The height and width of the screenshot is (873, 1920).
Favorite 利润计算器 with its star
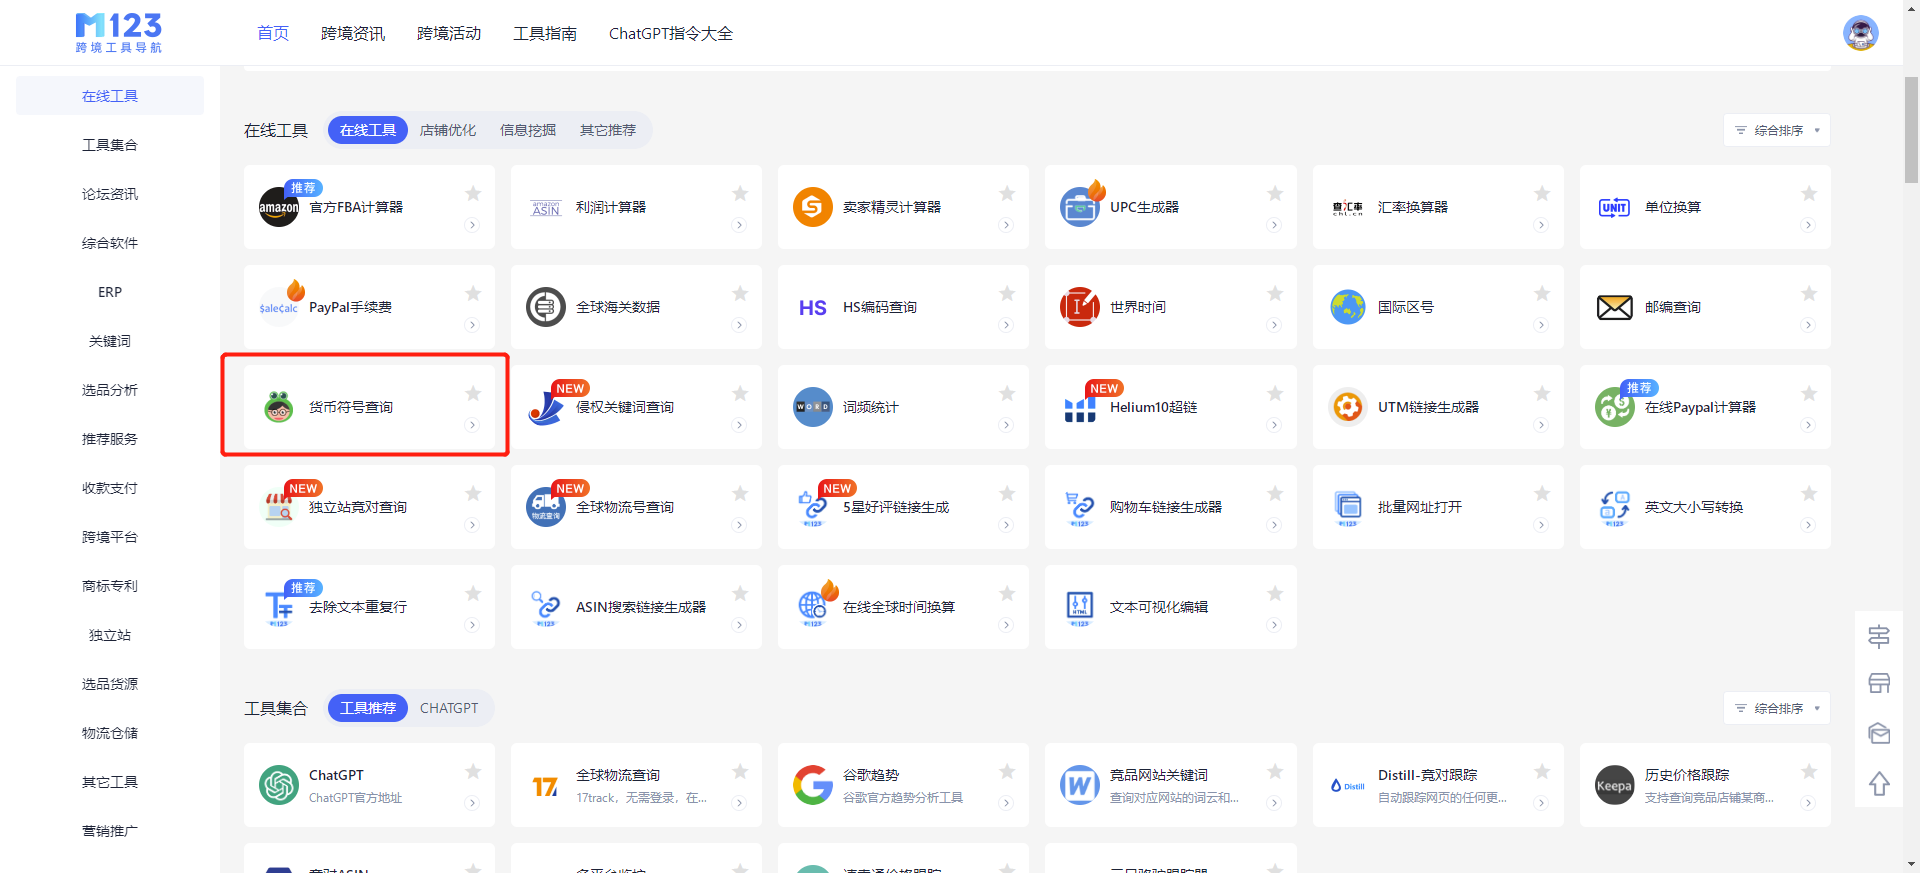[x=740, y=193]
